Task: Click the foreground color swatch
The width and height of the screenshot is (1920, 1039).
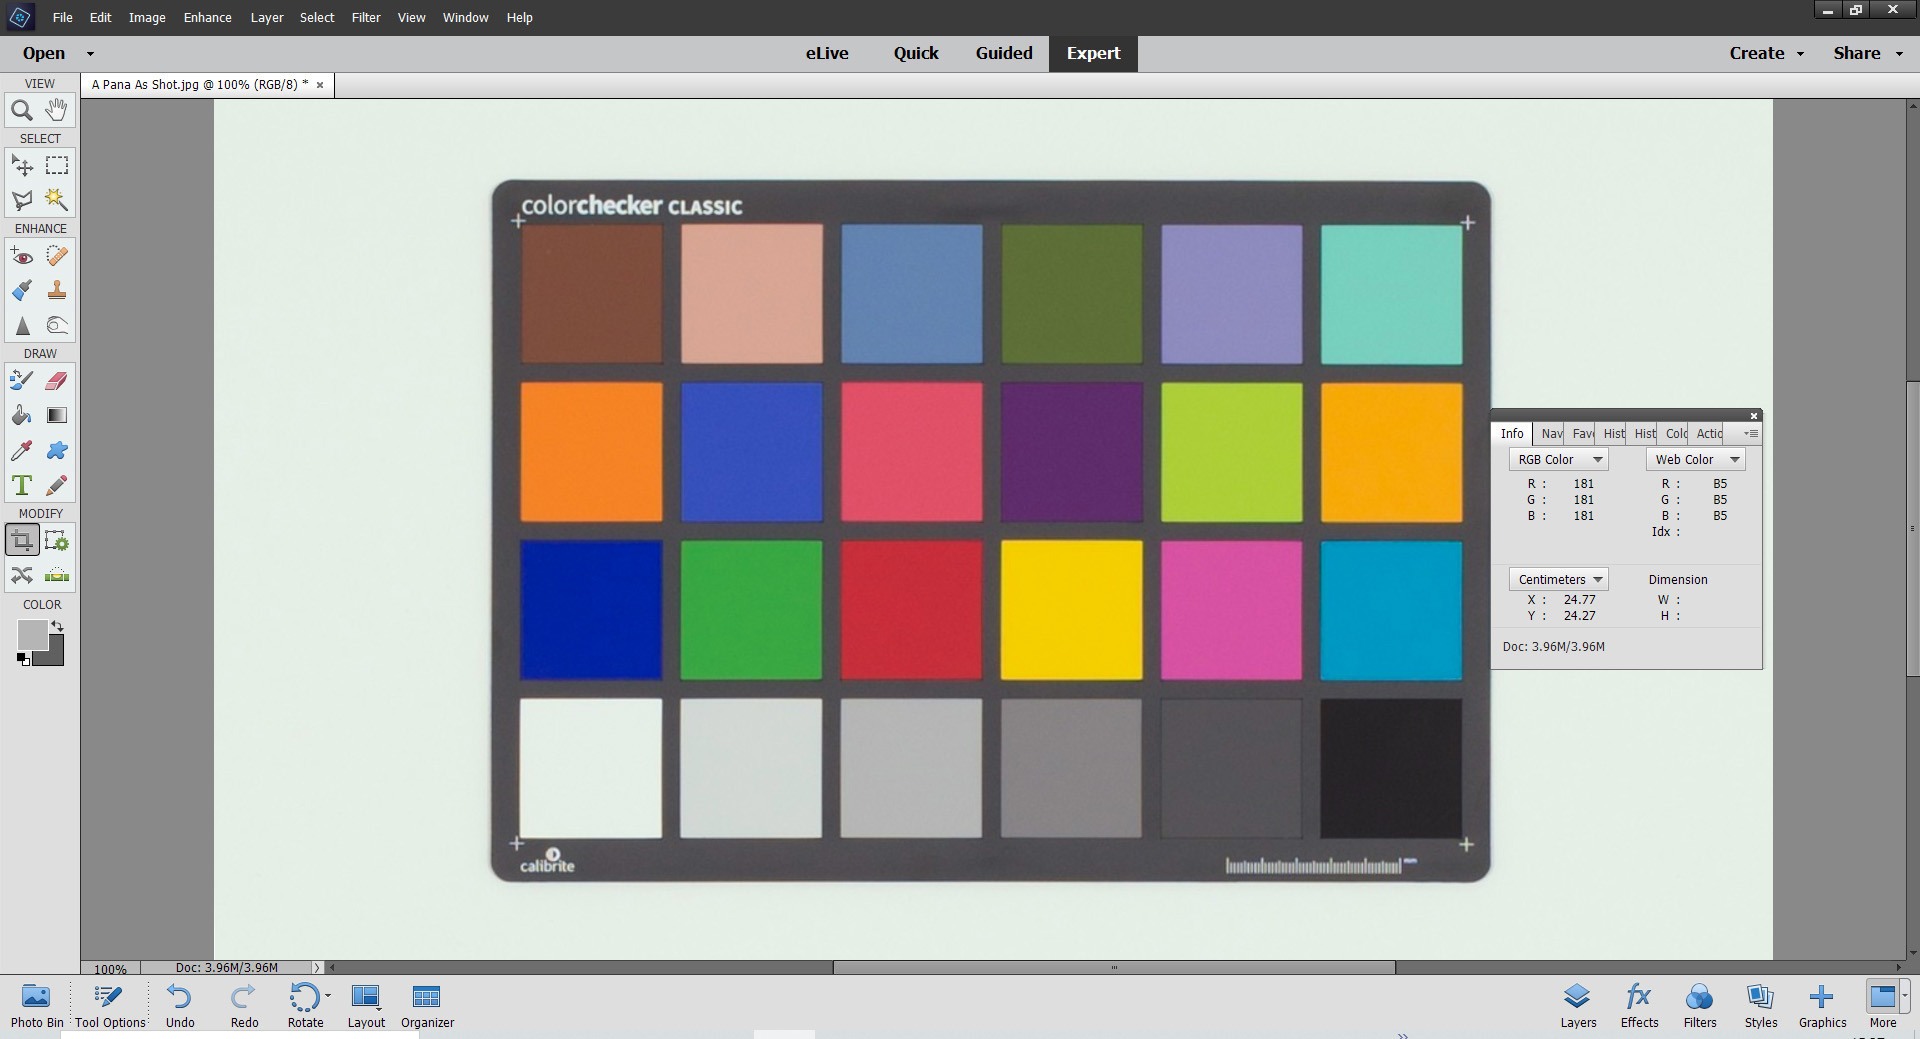Action: click(x=30, y=634)
